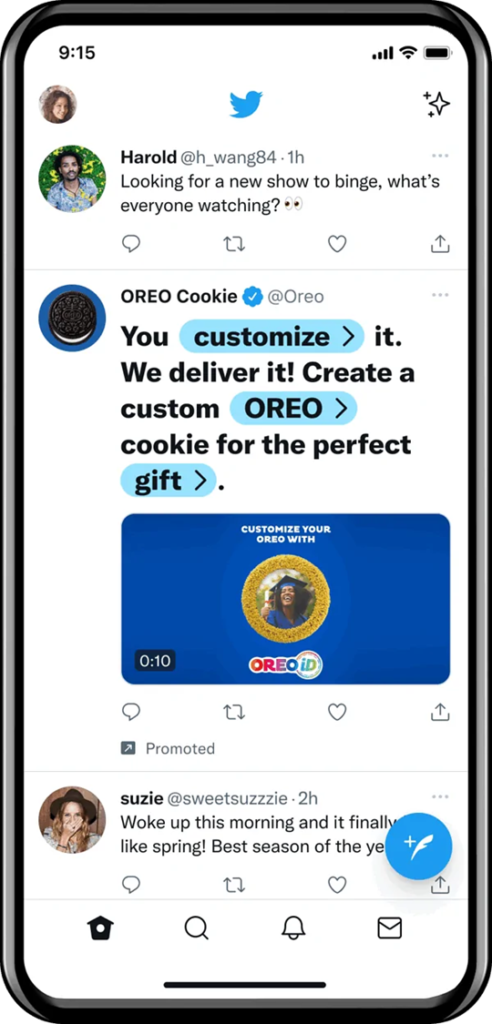
Task: Like suzie's tweet with the heart
Action: [x=336, y=885]
